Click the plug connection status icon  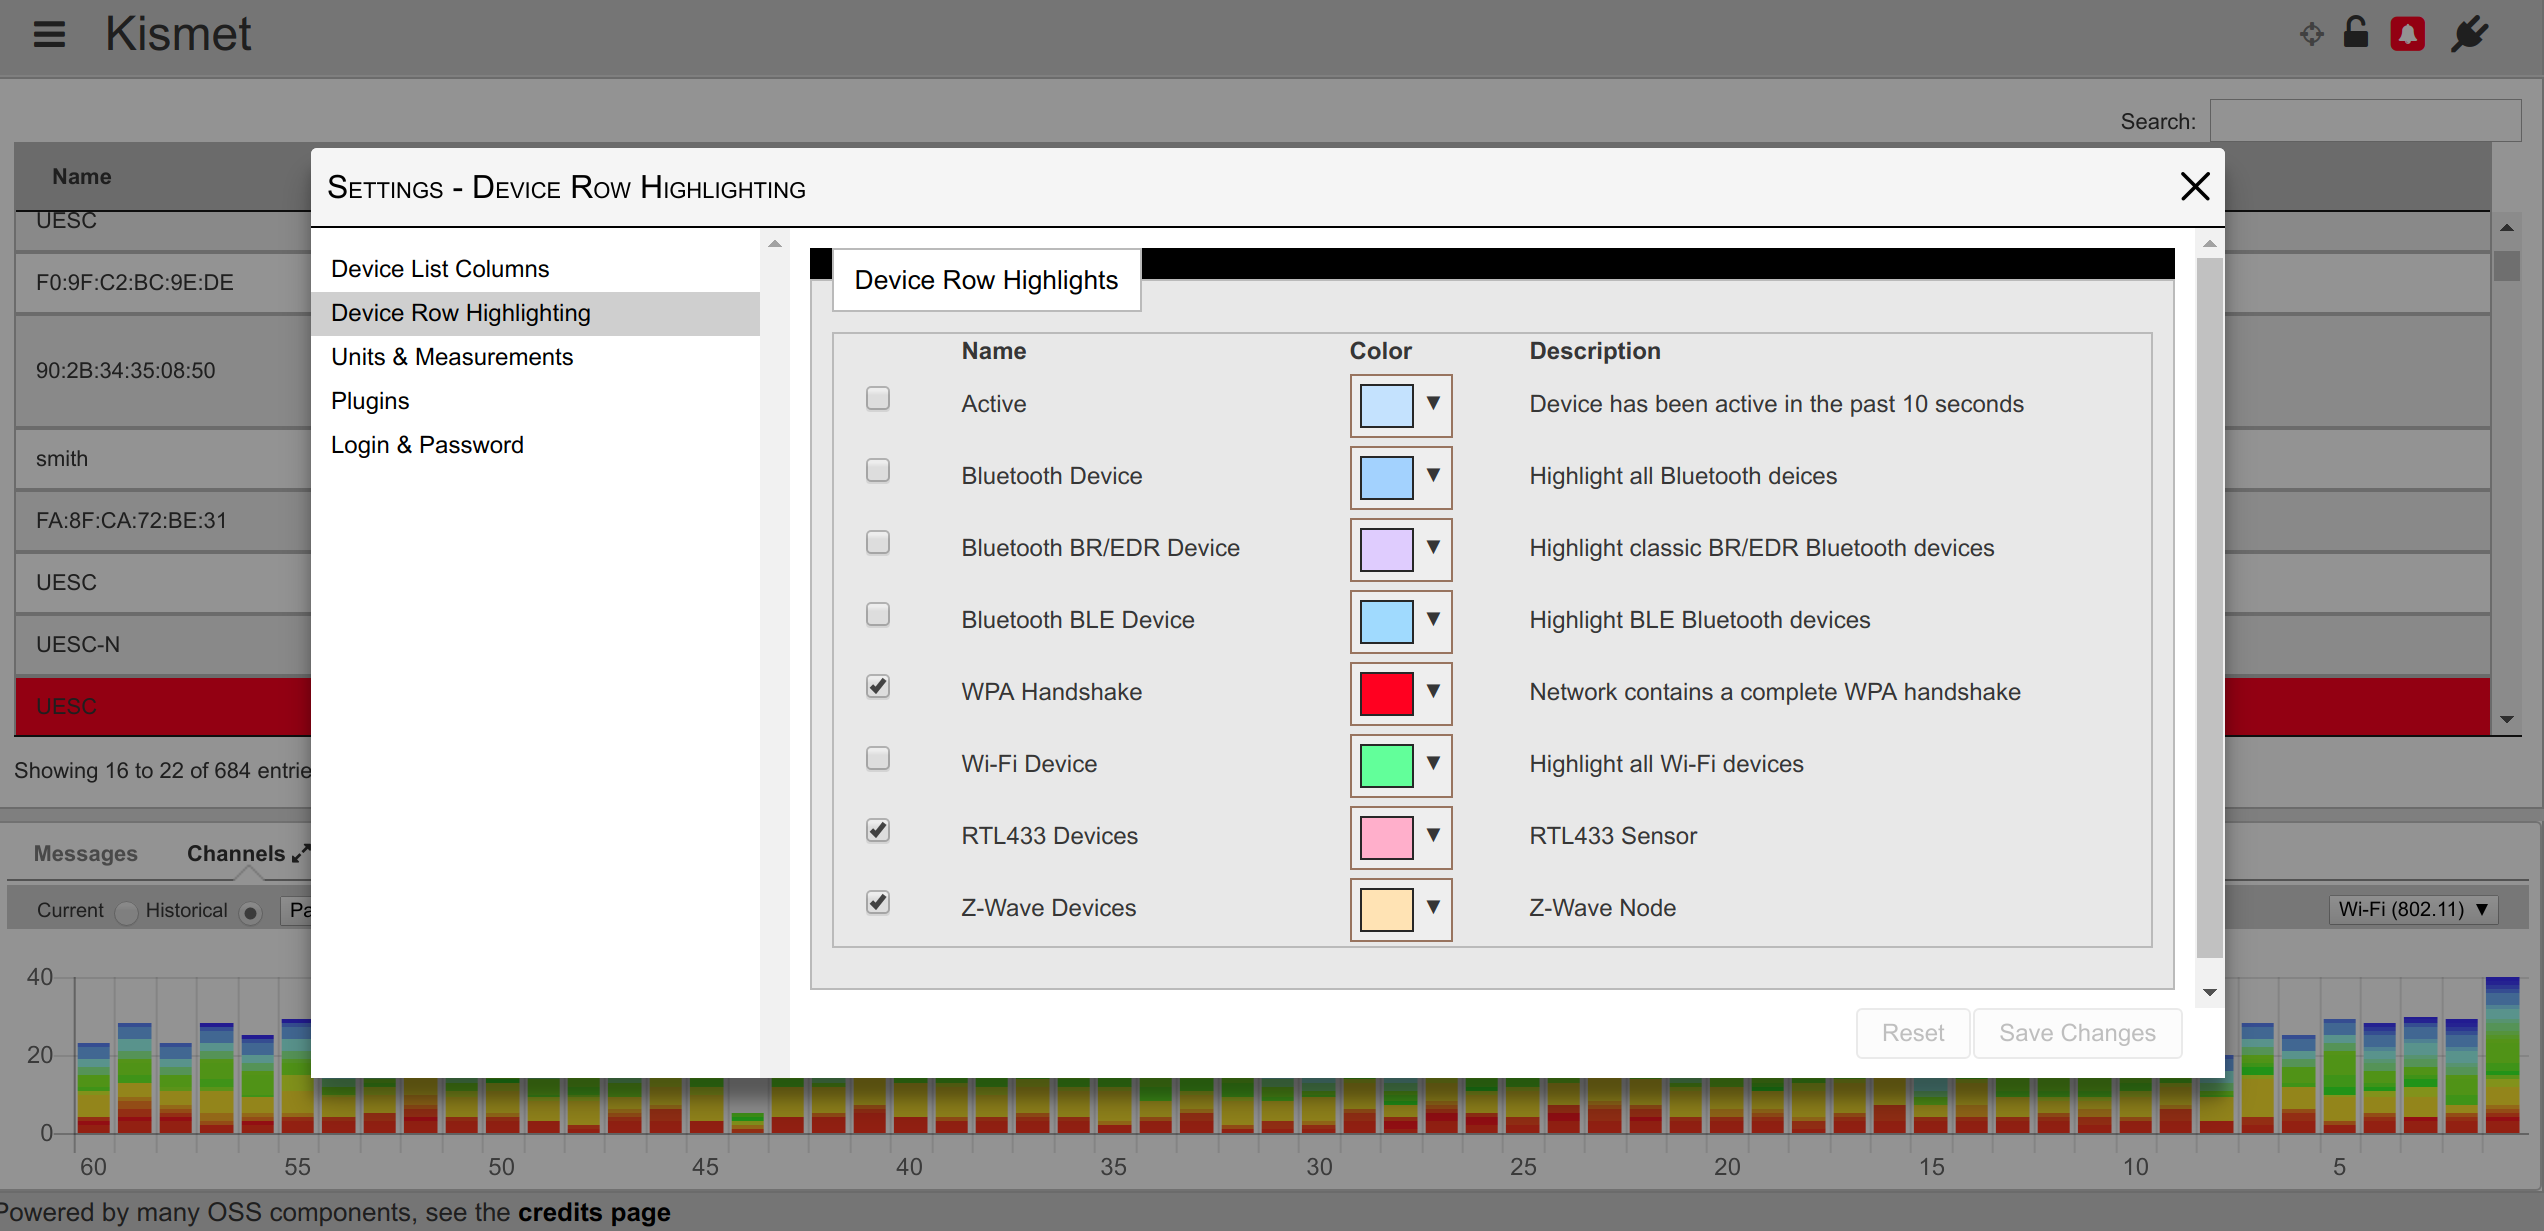click(2469, 34)
